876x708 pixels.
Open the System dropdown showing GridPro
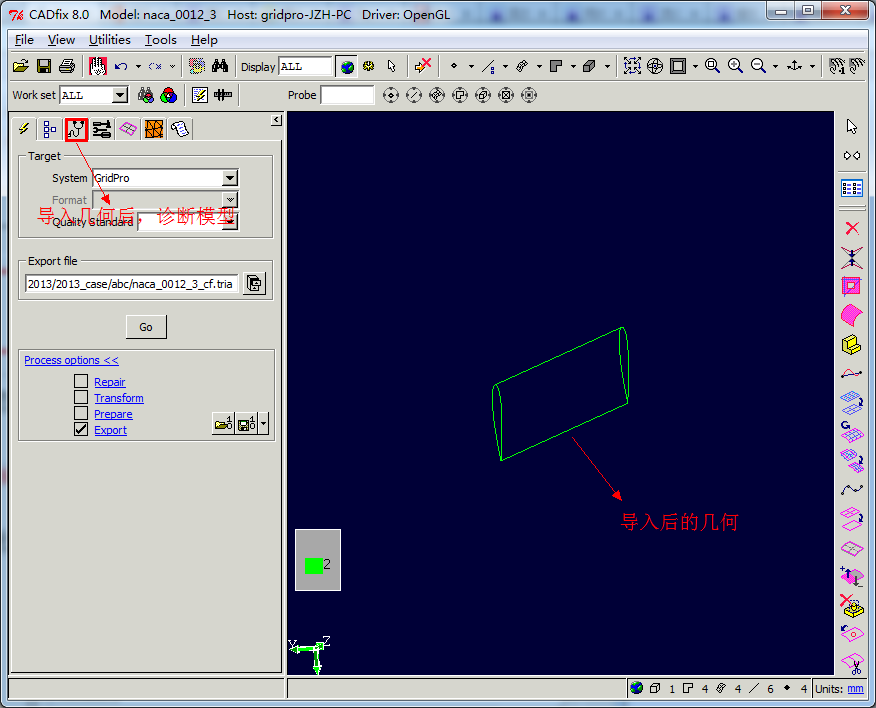coord(230,178)
